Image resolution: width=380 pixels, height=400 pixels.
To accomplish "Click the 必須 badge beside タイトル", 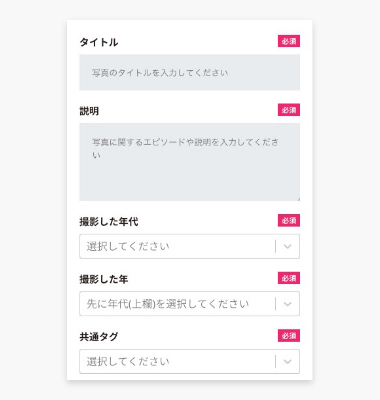I will point(289,41).
